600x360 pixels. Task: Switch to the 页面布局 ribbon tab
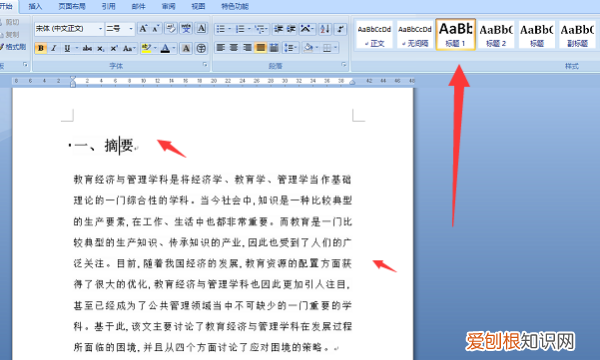pos(72,6)
